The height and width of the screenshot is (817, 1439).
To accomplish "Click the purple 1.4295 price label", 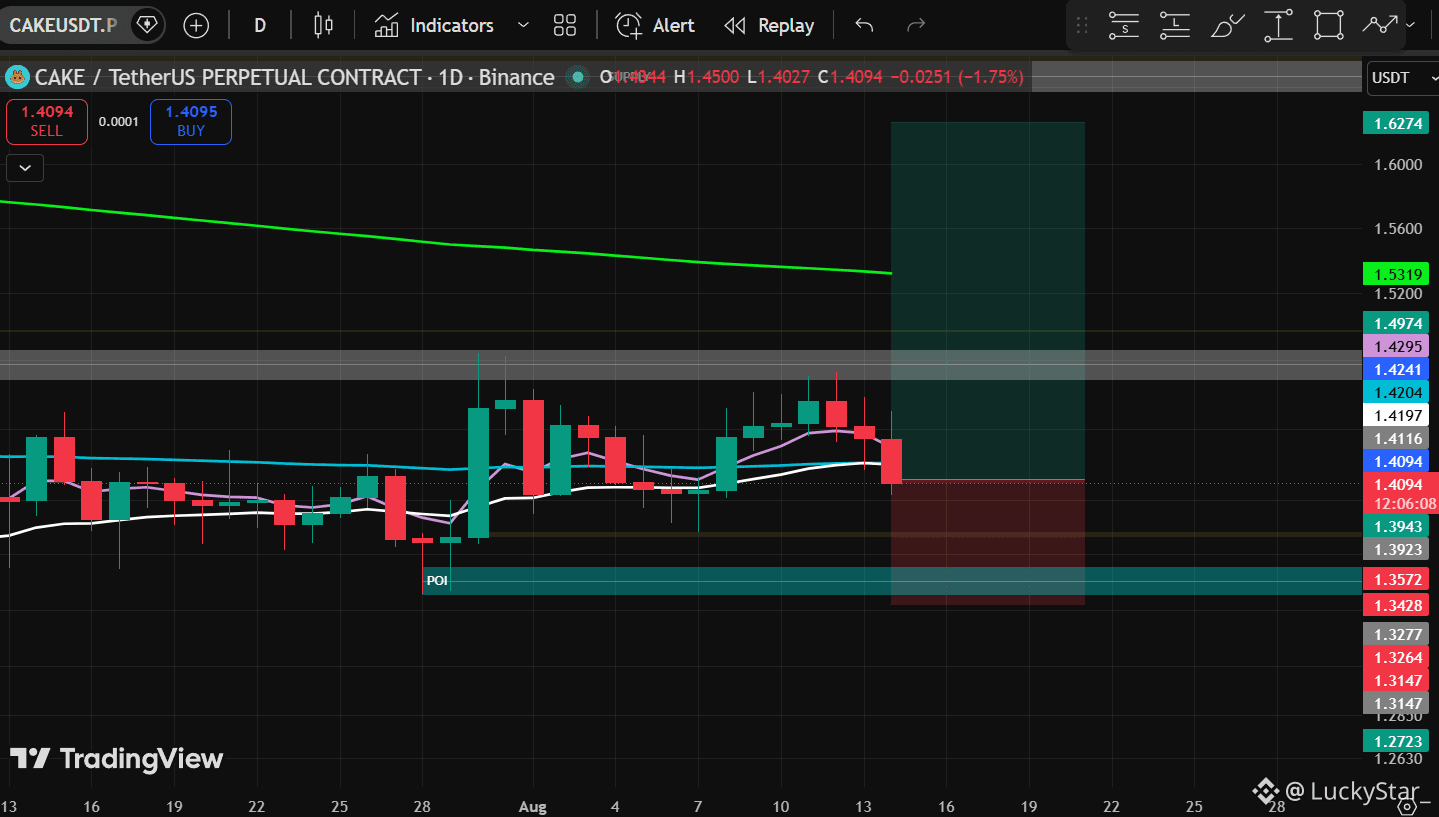I will 1395,346.
